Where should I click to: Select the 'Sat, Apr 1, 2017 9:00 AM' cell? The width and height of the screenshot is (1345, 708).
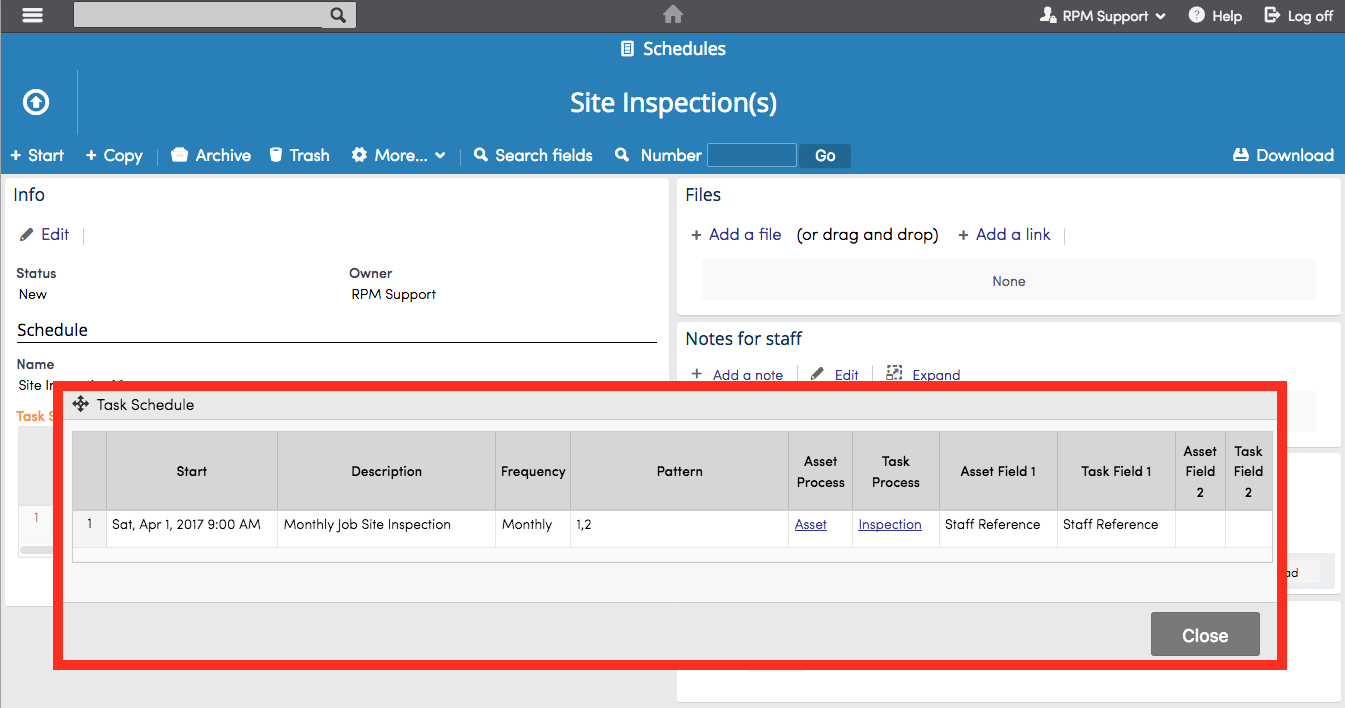192,529
